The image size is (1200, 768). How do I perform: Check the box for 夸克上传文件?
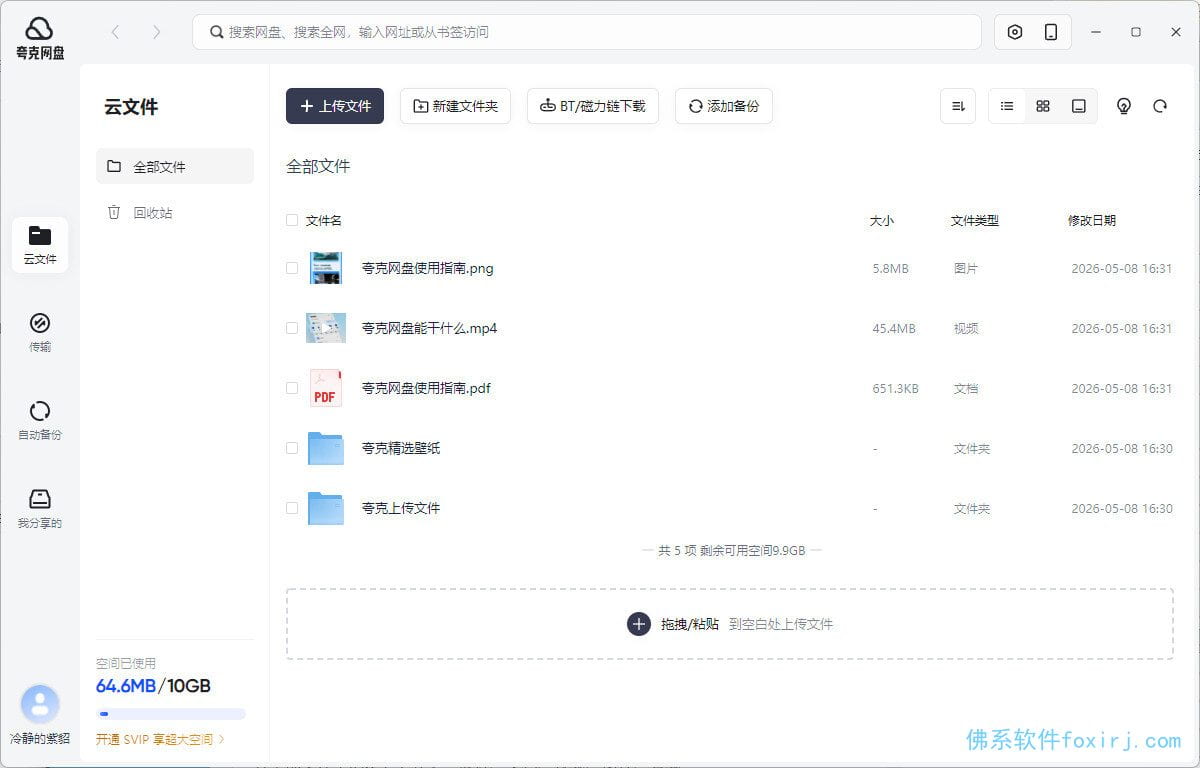(x=292, y=508)
